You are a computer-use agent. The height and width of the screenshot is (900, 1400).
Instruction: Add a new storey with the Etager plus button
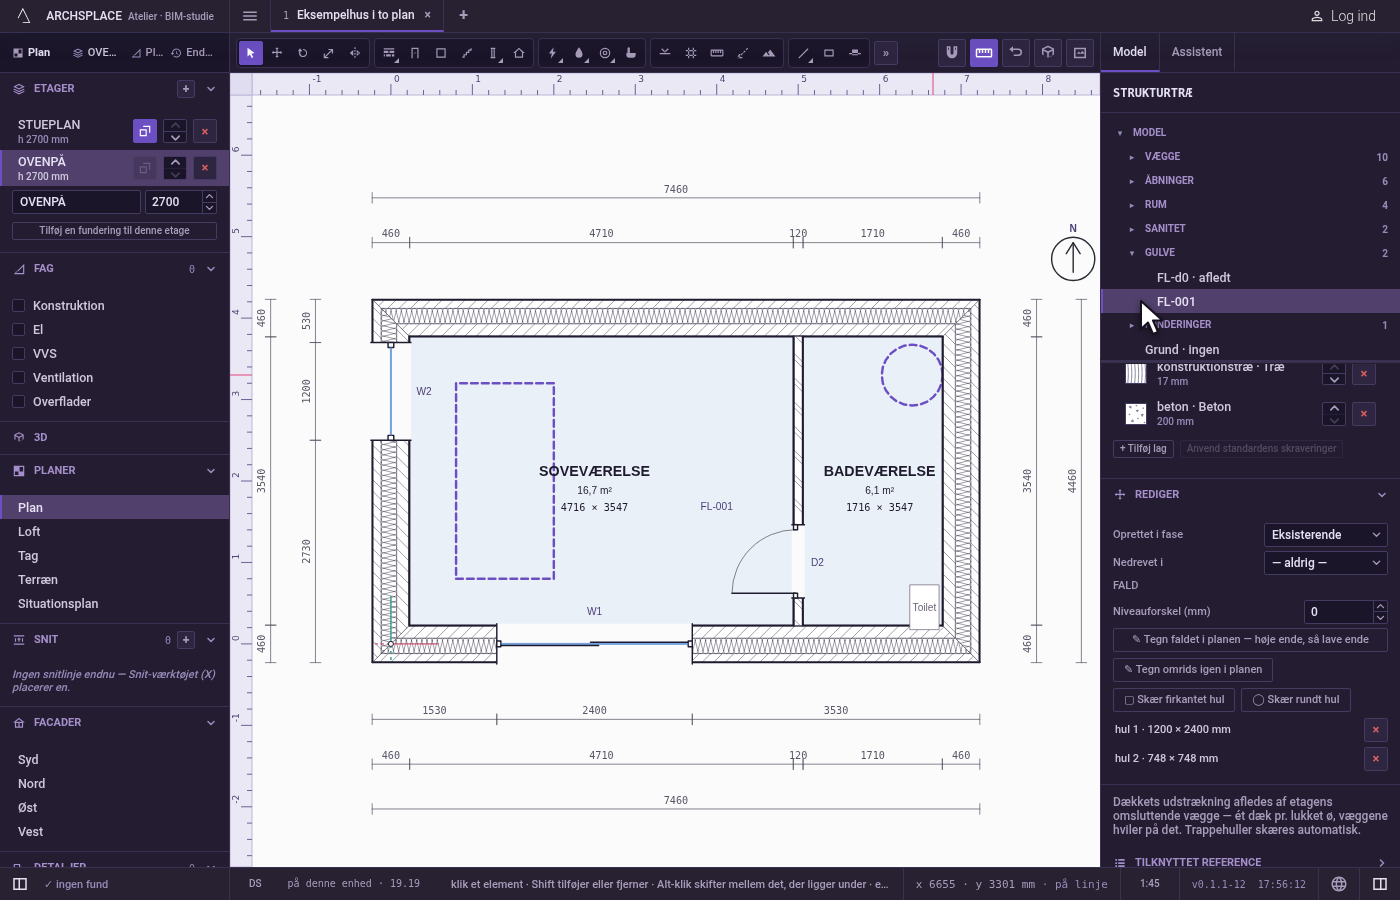[186, 89]
